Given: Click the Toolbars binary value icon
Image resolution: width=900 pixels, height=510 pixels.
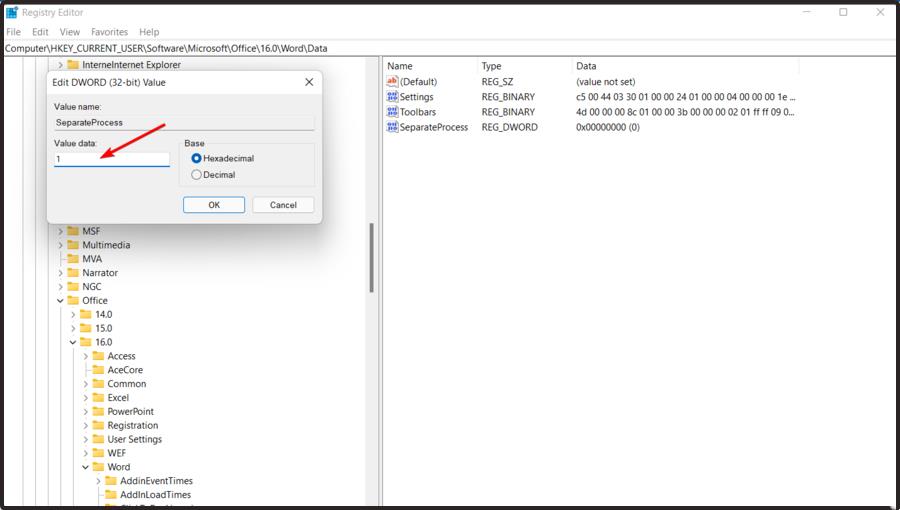Looking at the screenshot, I should pos(392,112).
